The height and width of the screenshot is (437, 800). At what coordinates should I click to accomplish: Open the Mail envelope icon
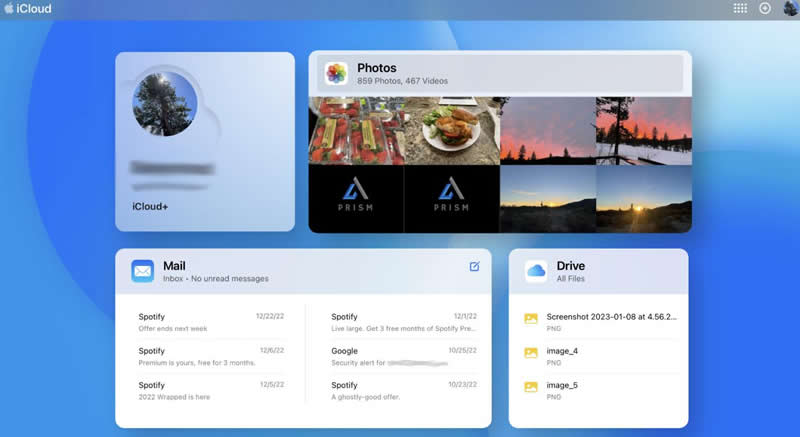pyautogui.click(x=142, y=271)
